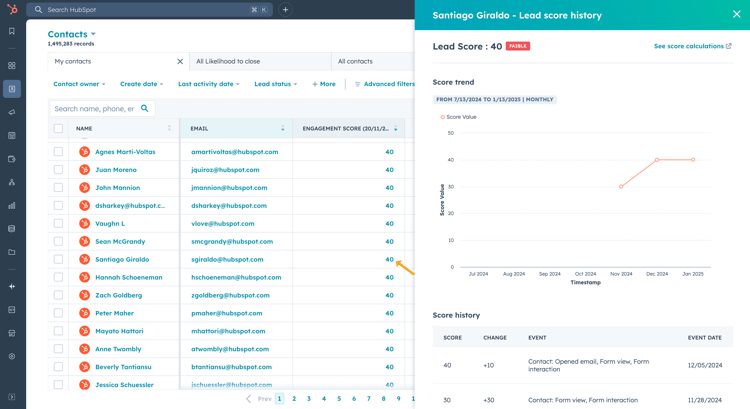Screen dimensions: 750x409
Task: Open the library folder icon in sidebar
Action: [x=12, y=252]
